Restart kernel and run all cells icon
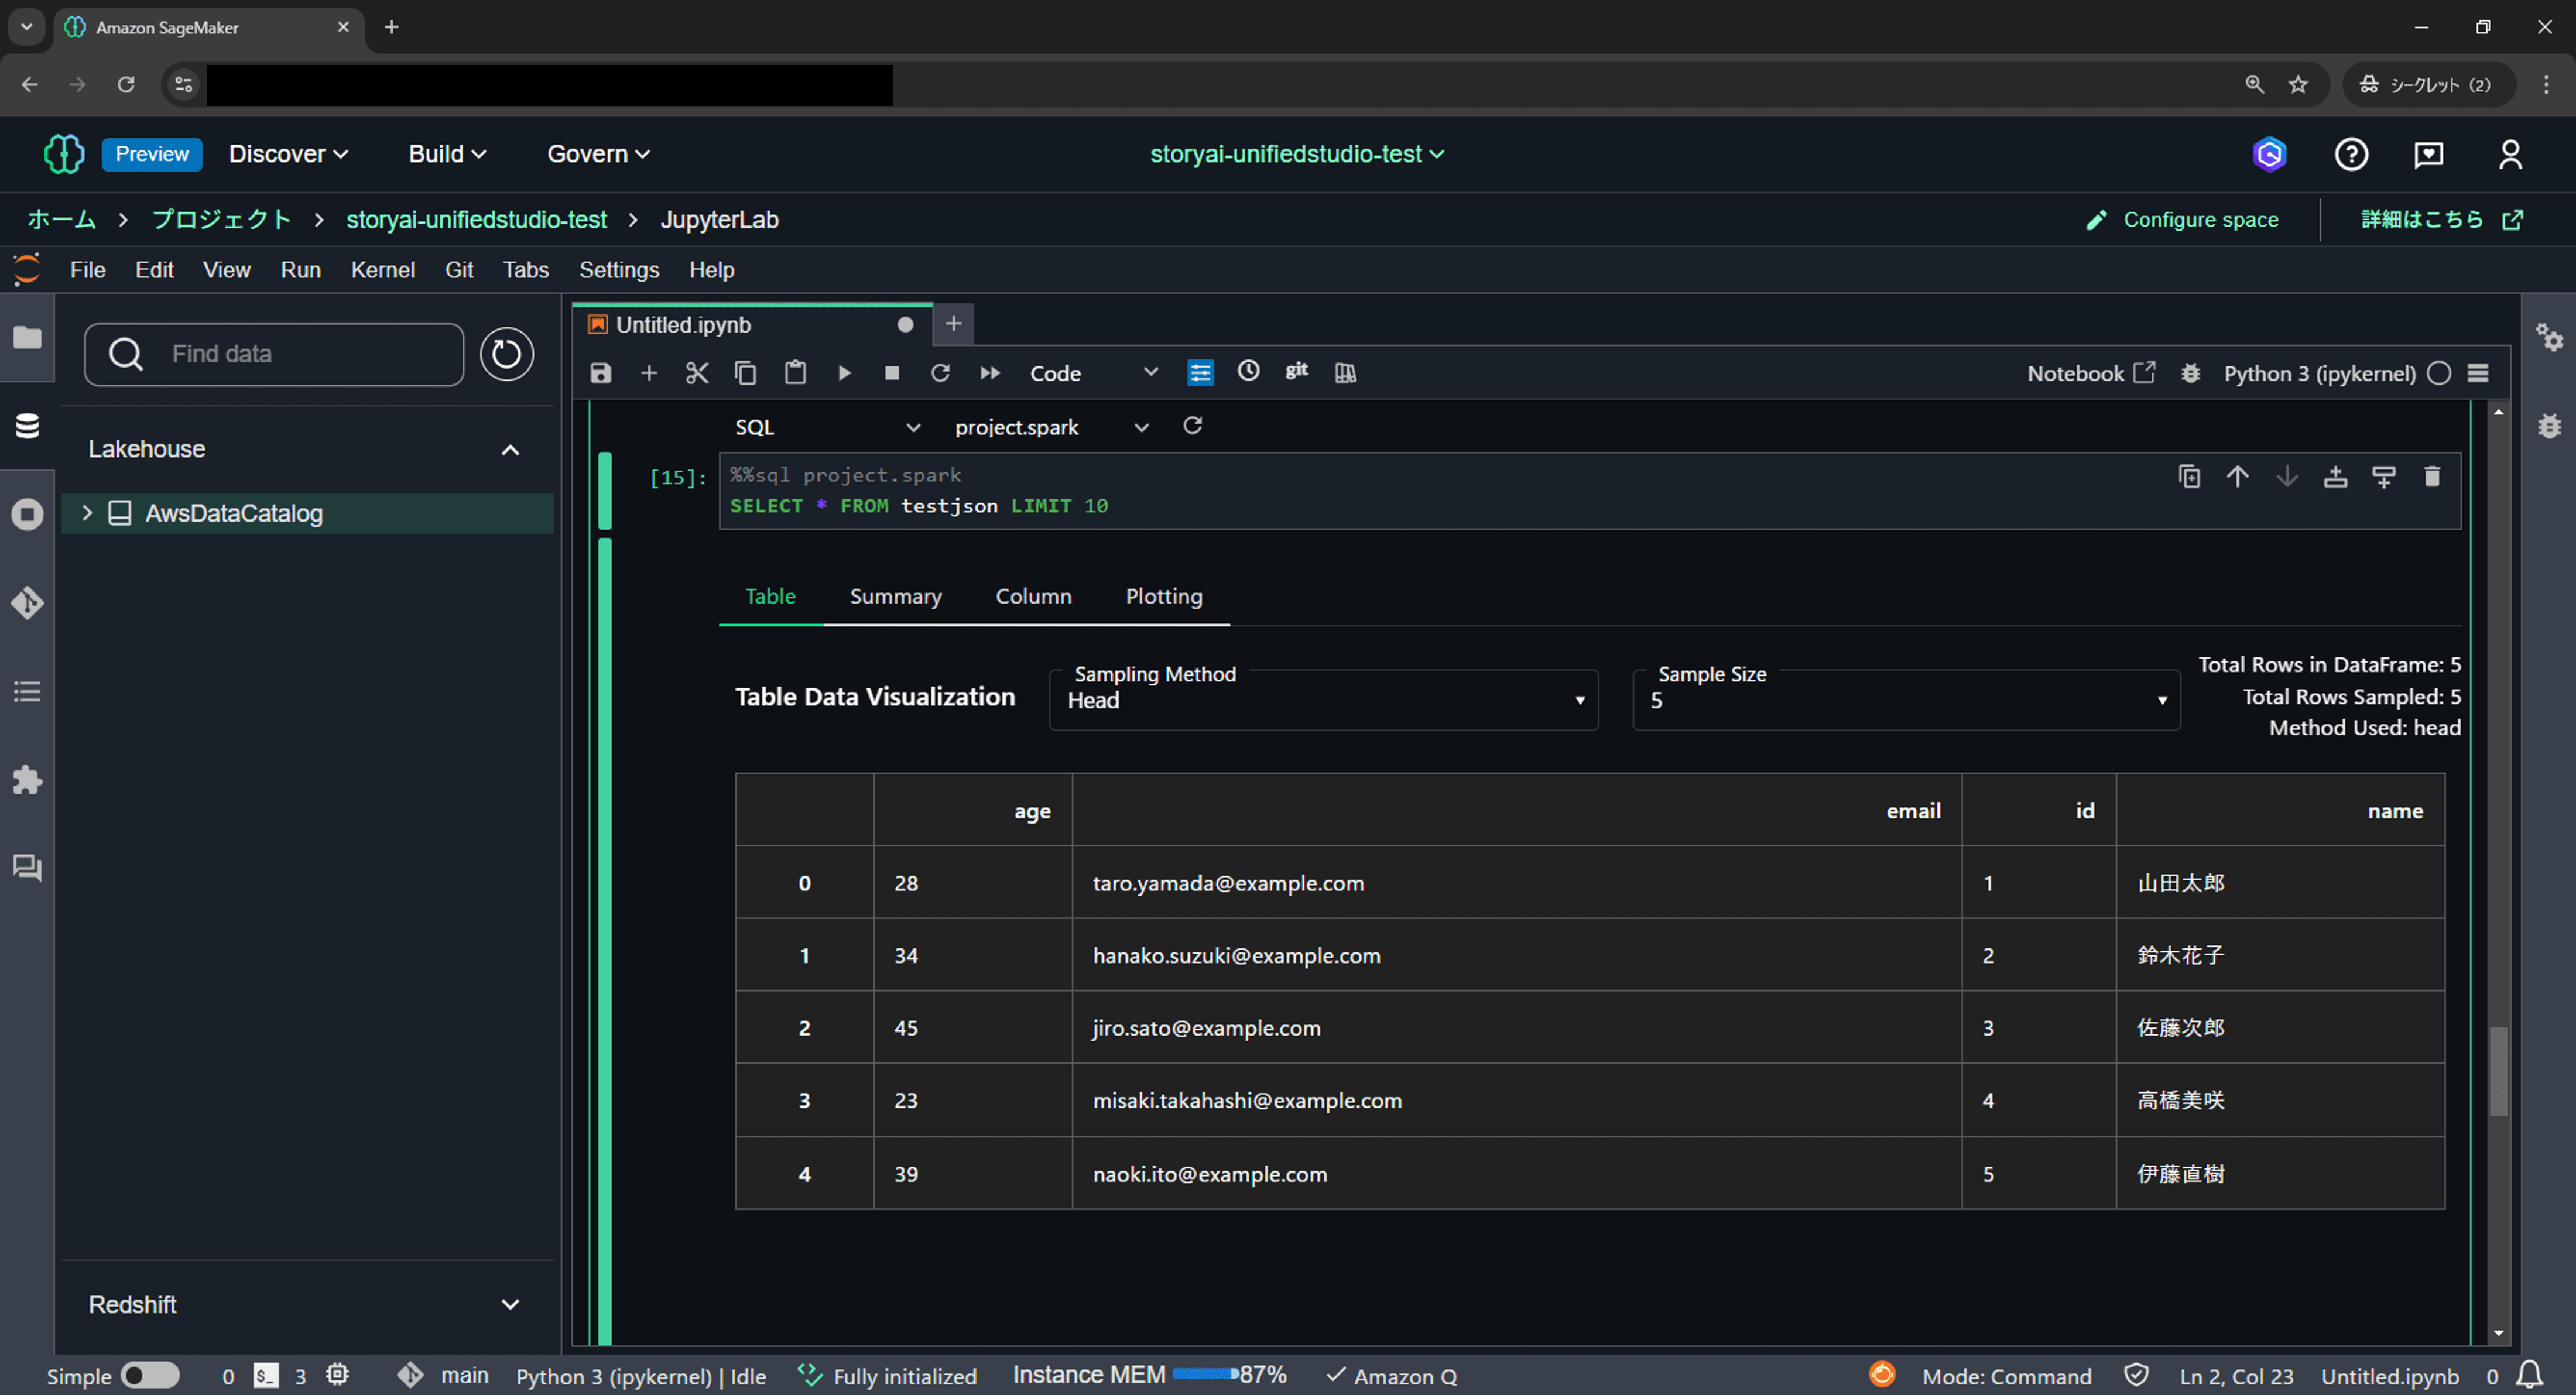 pos(990,373)
